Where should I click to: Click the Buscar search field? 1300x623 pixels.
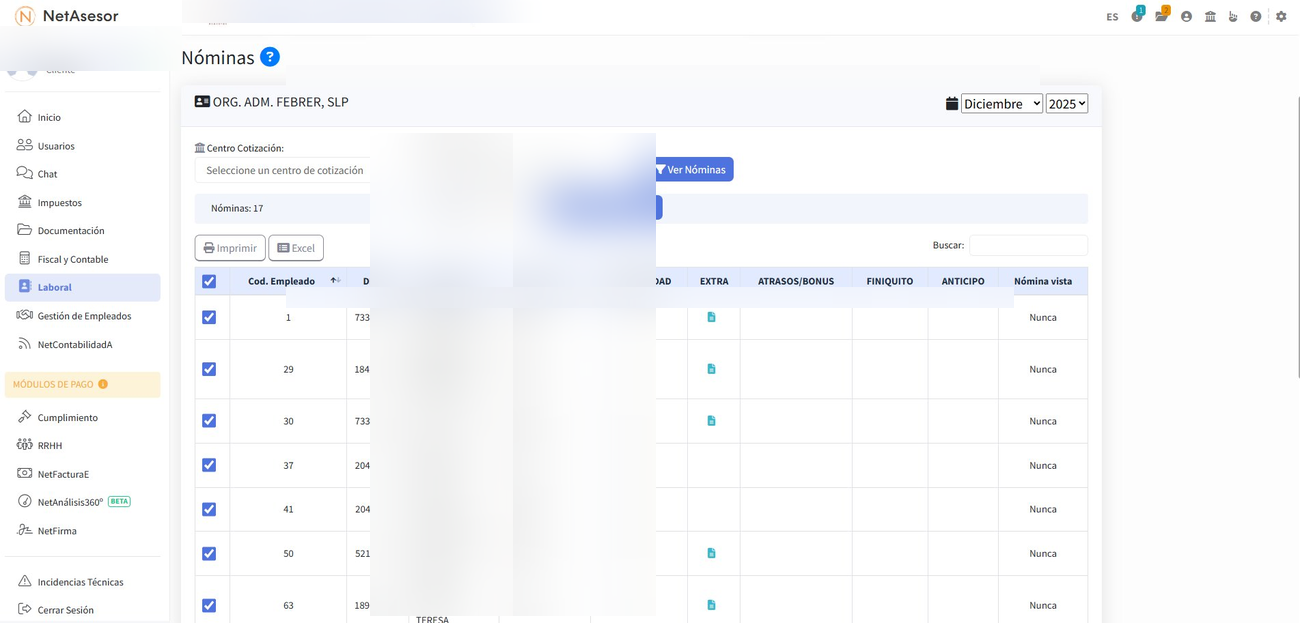[1027, 245]
